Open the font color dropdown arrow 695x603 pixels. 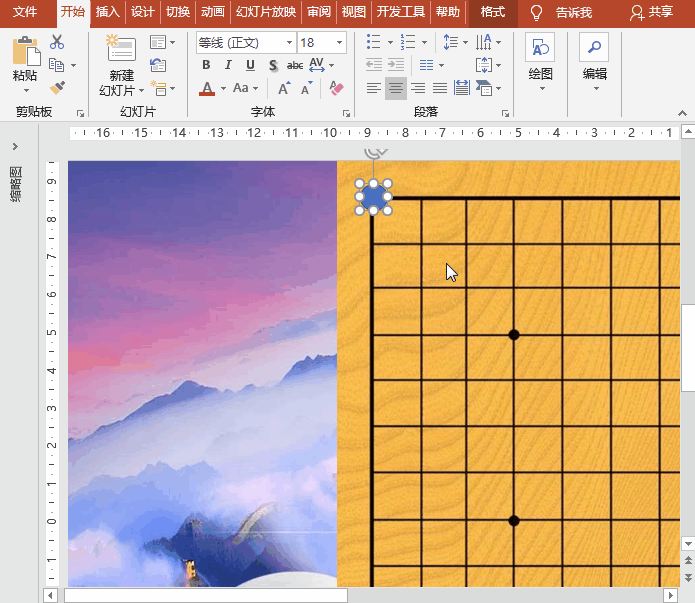click(x=223, y=89)
